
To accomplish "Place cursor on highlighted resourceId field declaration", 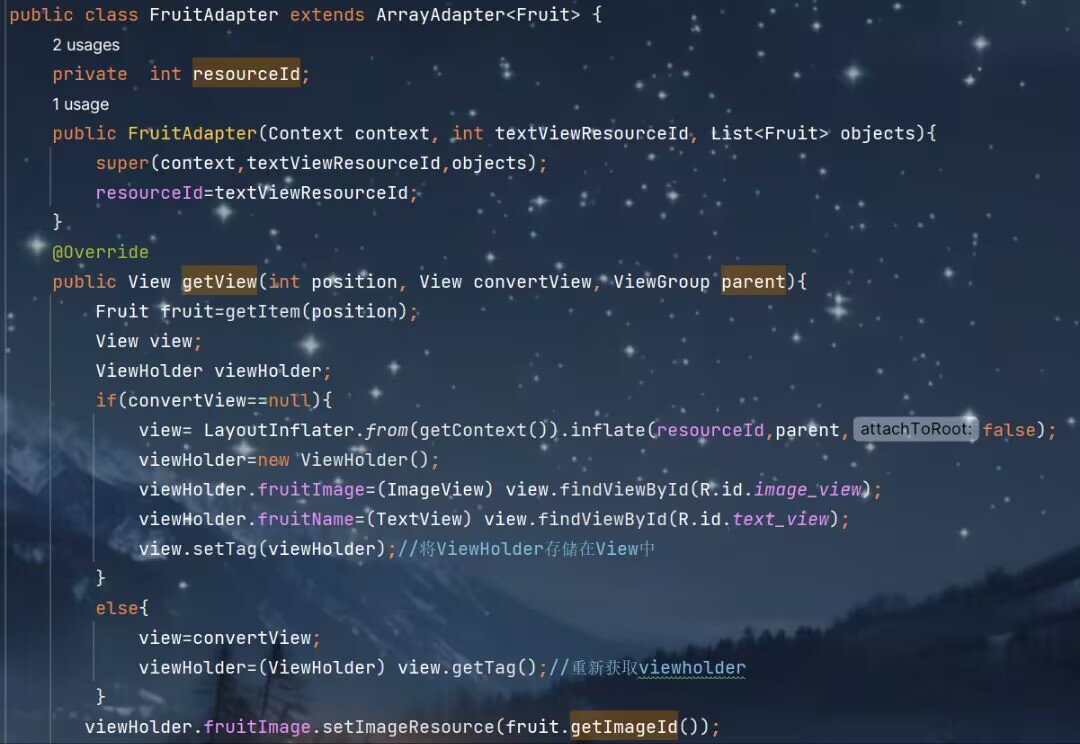I will tap(246, 74).
